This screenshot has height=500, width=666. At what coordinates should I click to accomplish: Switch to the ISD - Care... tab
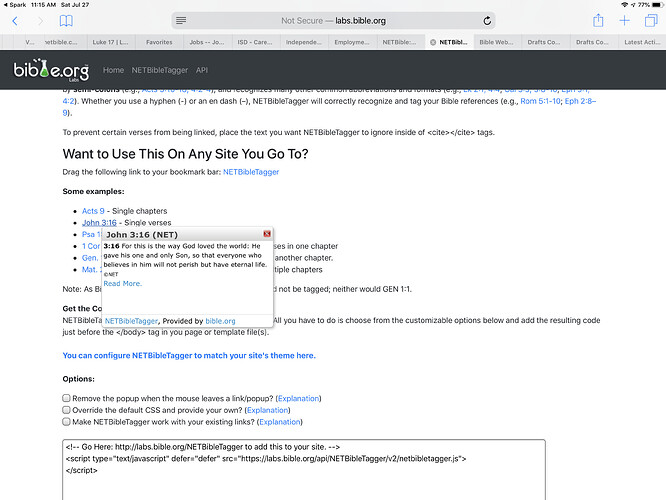pyautogui.click(x=255, y=42)
